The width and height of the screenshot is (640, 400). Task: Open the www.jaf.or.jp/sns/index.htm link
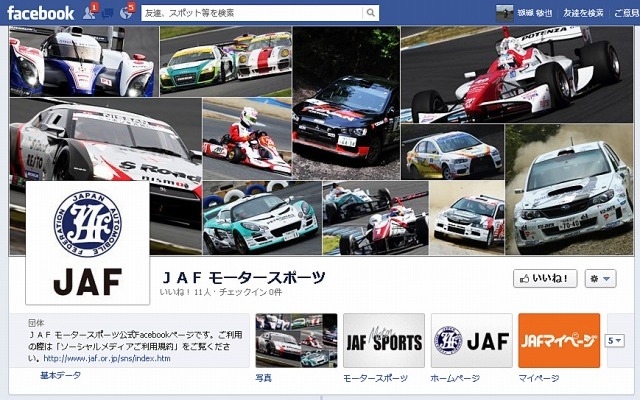tap(107, 358)
